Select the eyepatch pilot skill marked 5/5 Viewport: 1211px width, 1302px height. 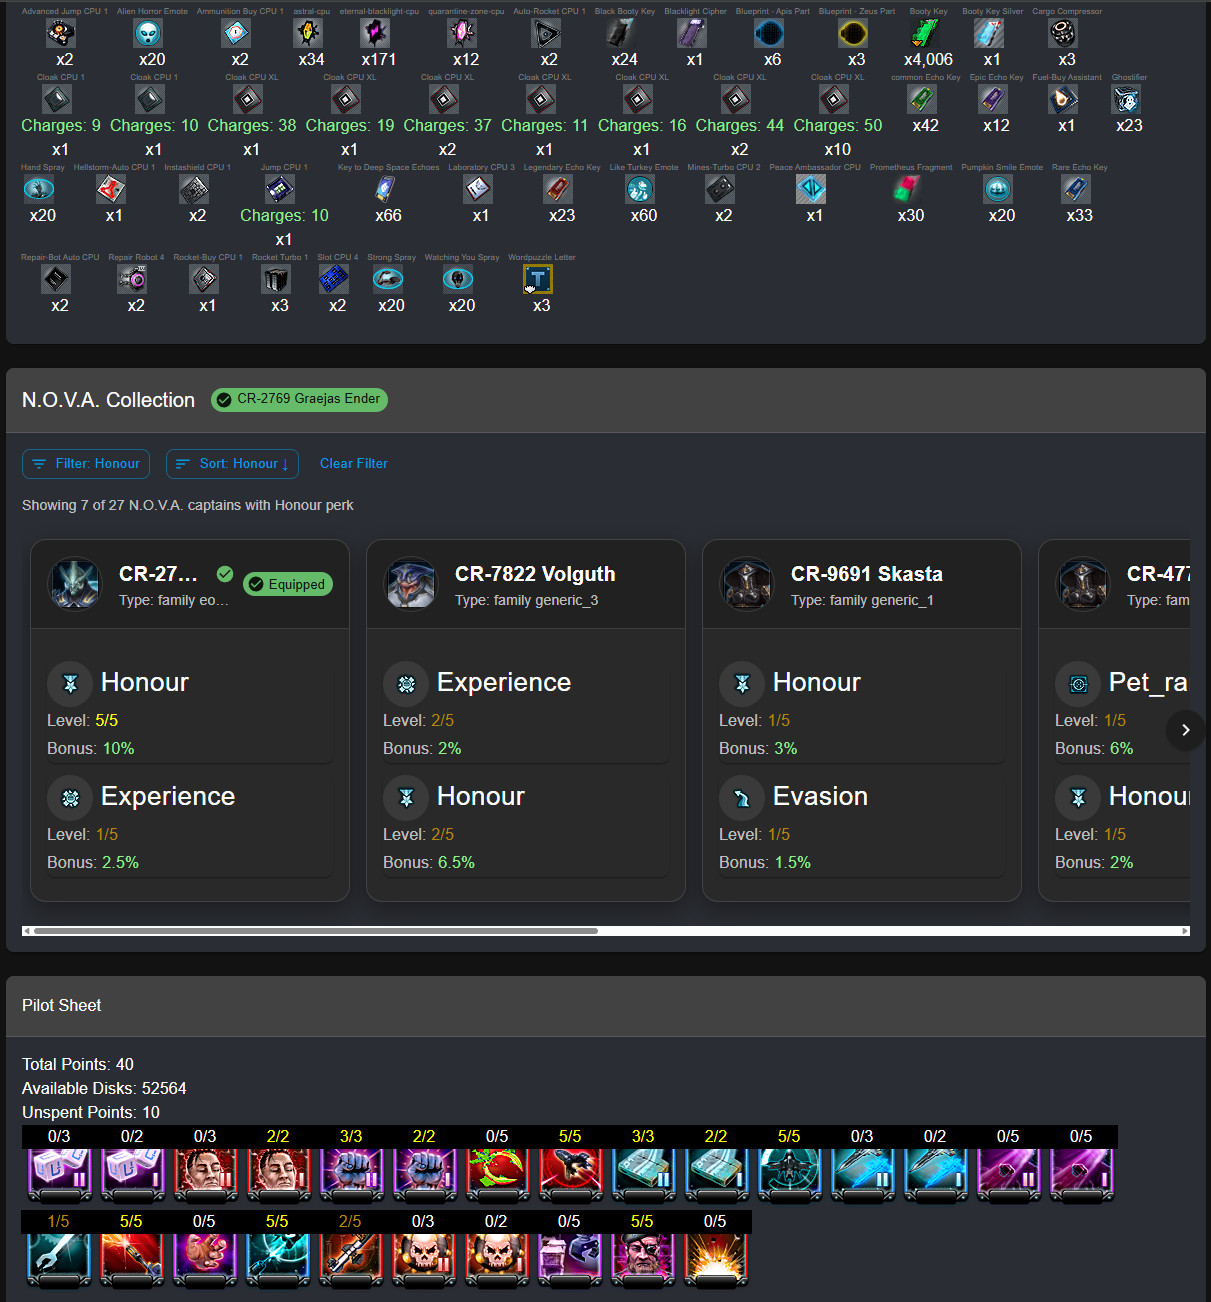pos(643,1258)
